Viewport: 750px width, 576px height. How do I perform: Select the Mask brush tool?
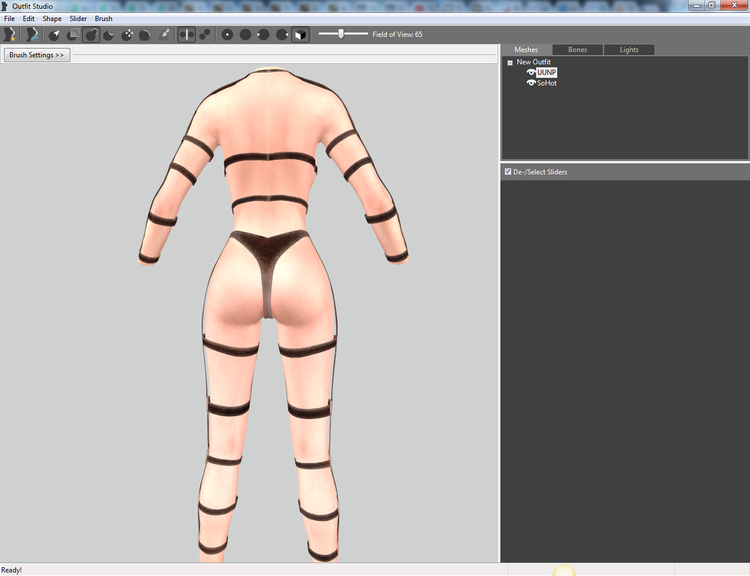(x=73, y=34)
